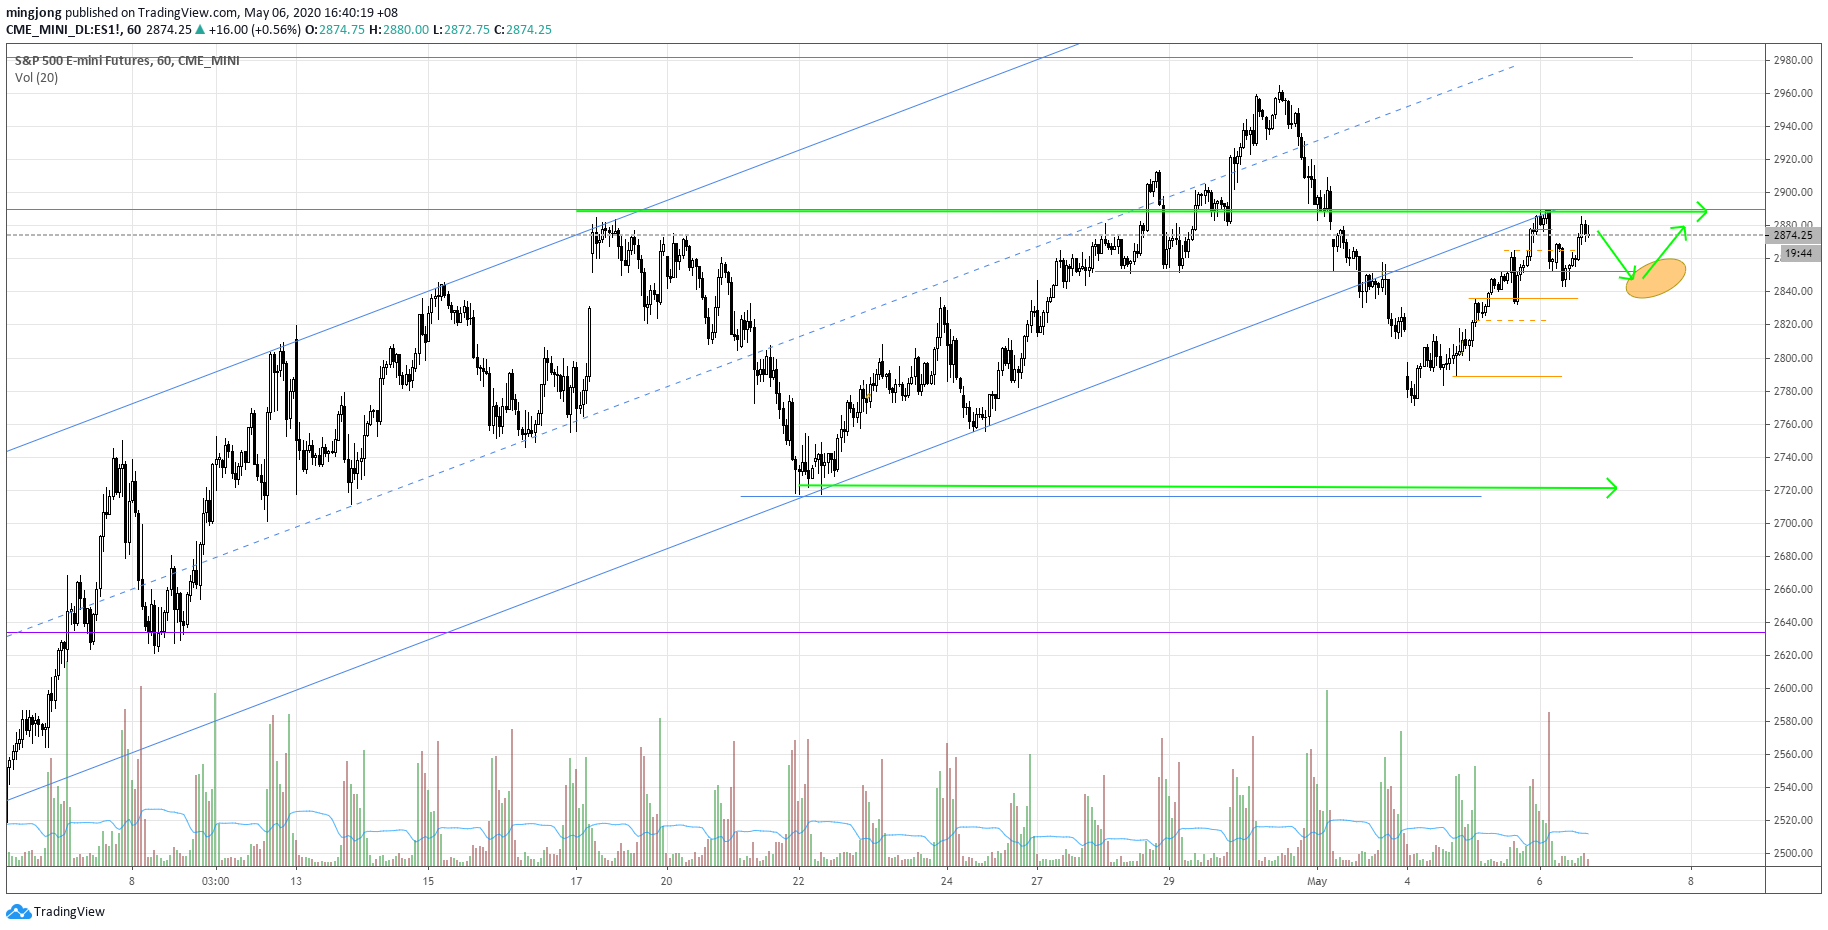Click the 19:44 bar countdown label

[1799, 254]
